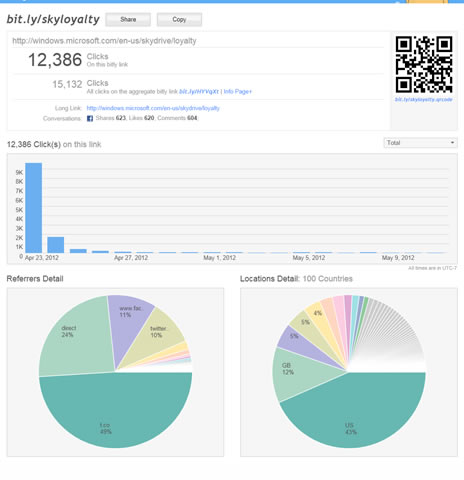Open the Long Link windows.microsoft.com URL
The image size is (464, 480).
click(153, 108)
